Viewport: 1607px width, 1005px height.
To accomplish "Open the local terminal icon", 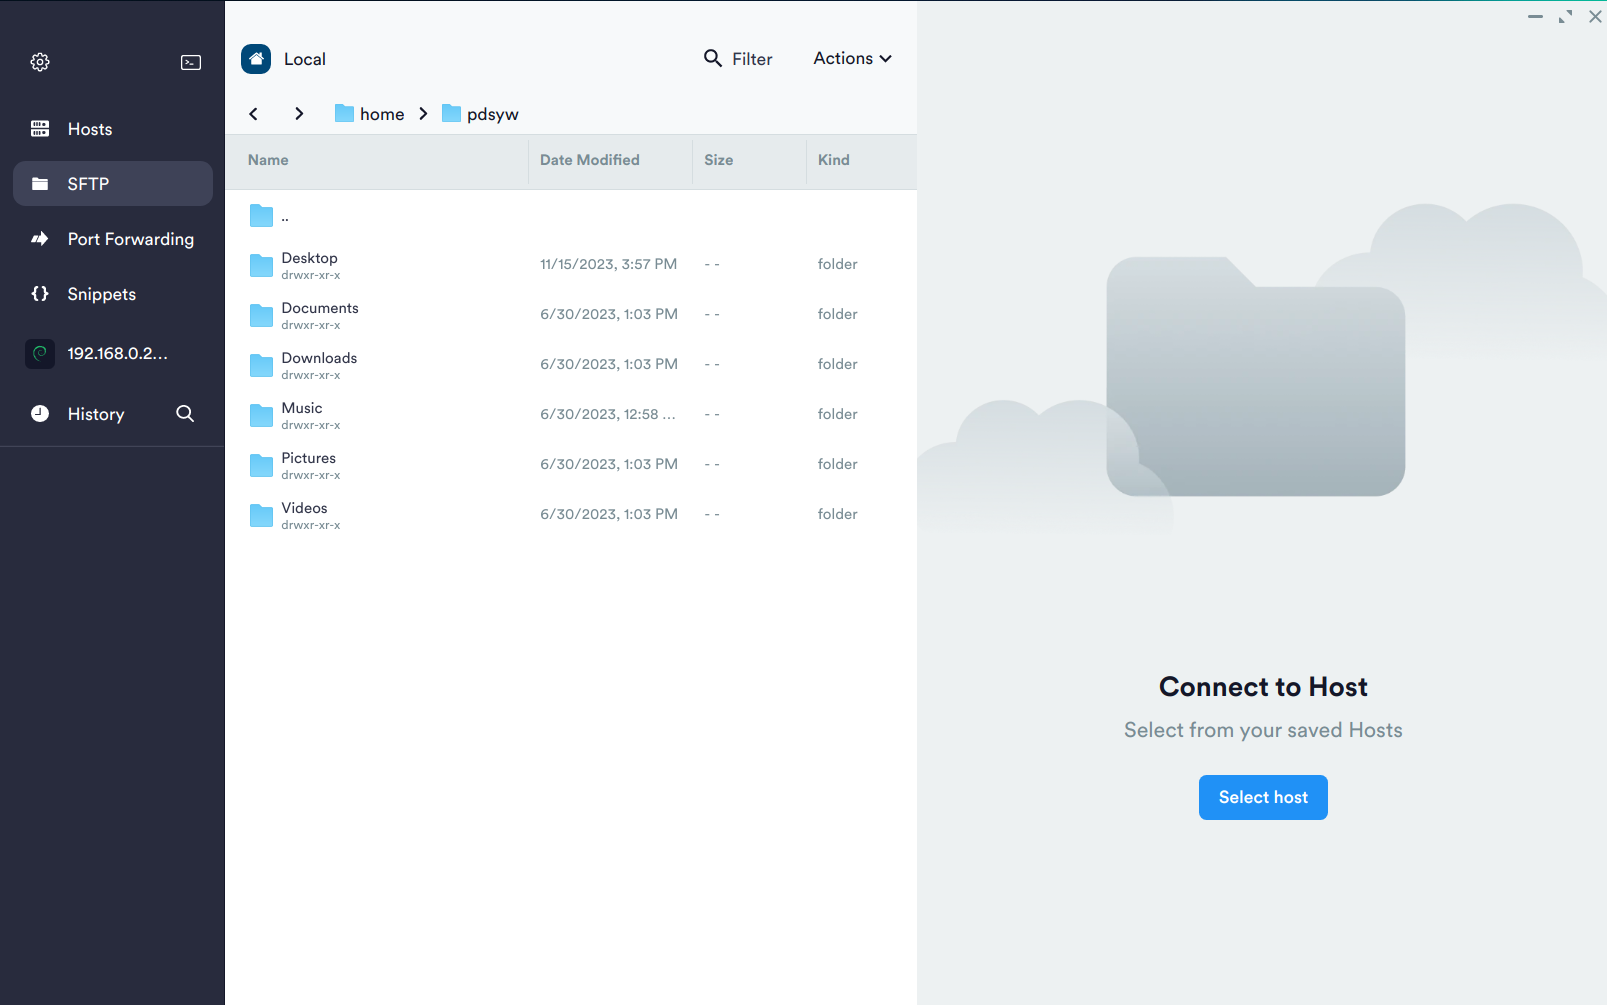I will pos(191,62).
